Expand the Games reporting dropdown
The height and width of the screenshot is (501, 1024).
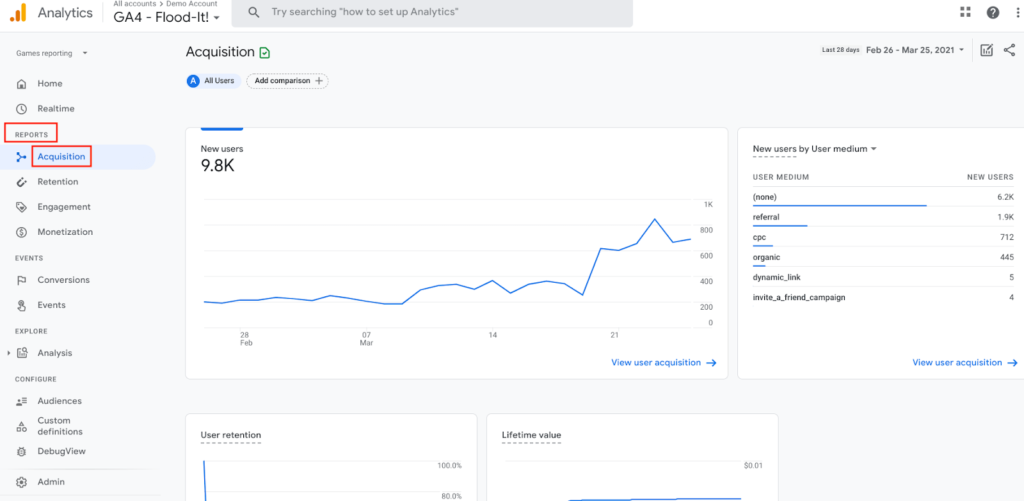52,53
